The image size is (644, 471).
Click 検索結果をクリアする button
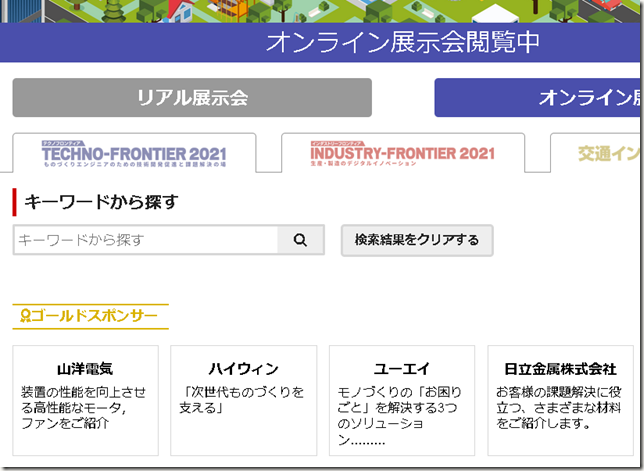point(417,240)
